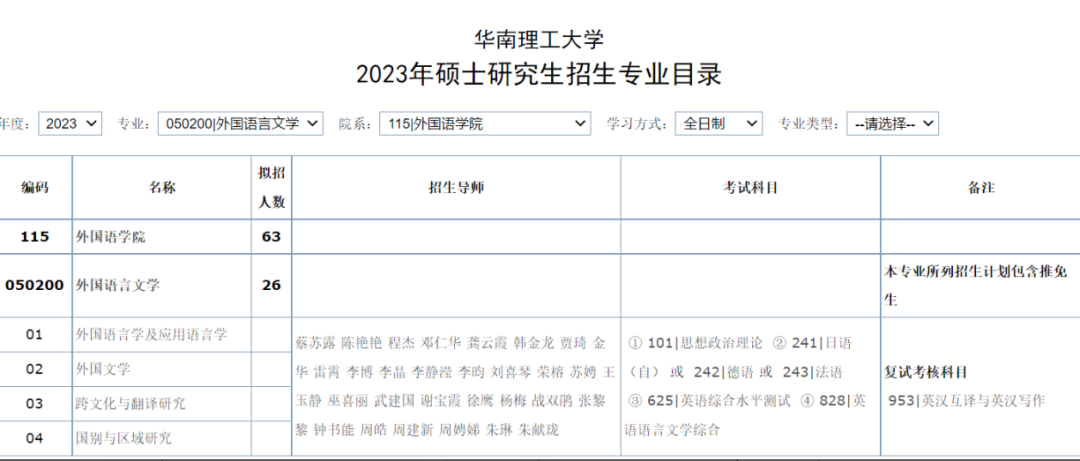Click the 953|英汉互译与英汉写作 retest subject

(967, 401)
